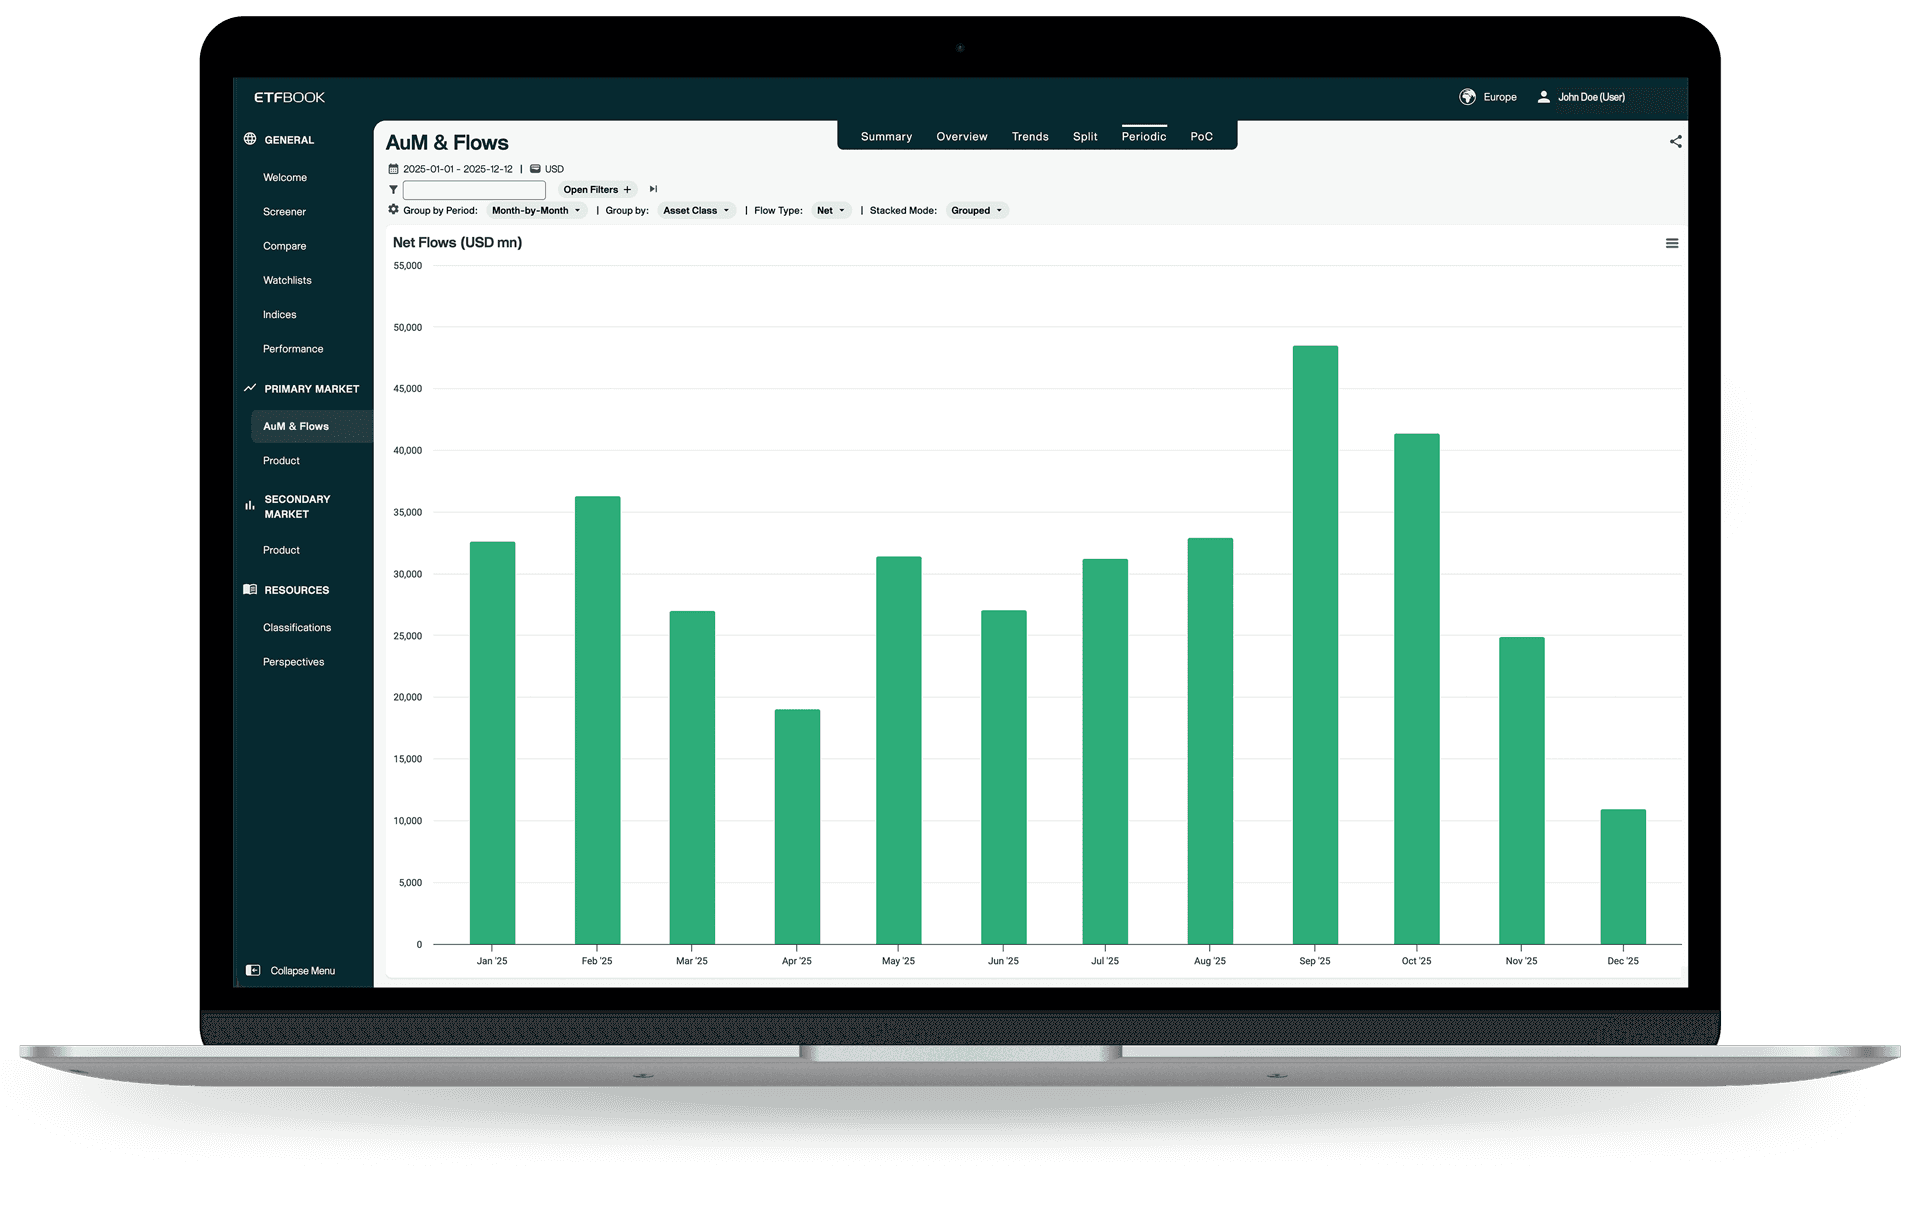Open the Net flow type dropdown
This screenshot has width=1920, height=1225.
(x=831, y=210)
